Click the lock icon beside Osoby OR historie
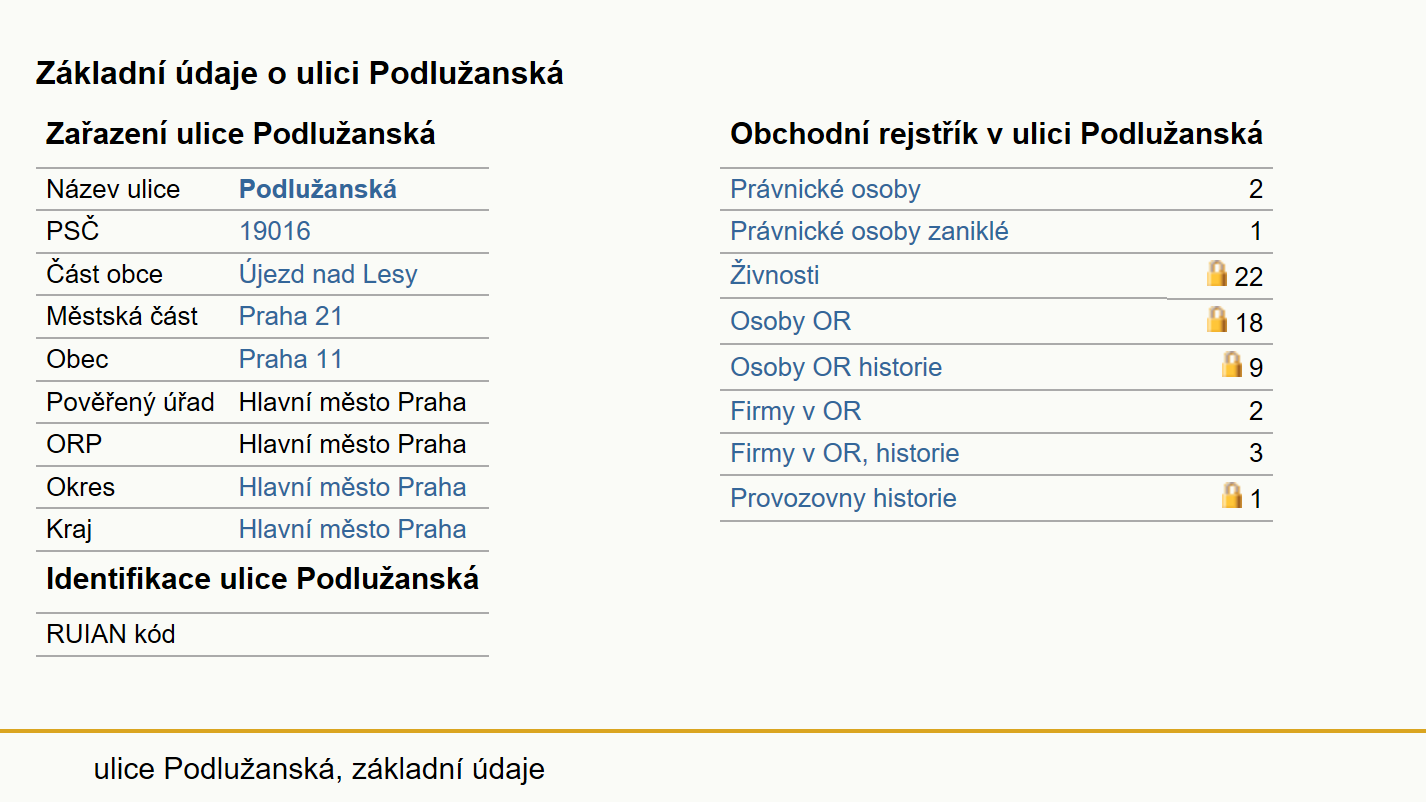Image resolution: width=1426 pixels, height=802 pixels. pos(1232,364)
